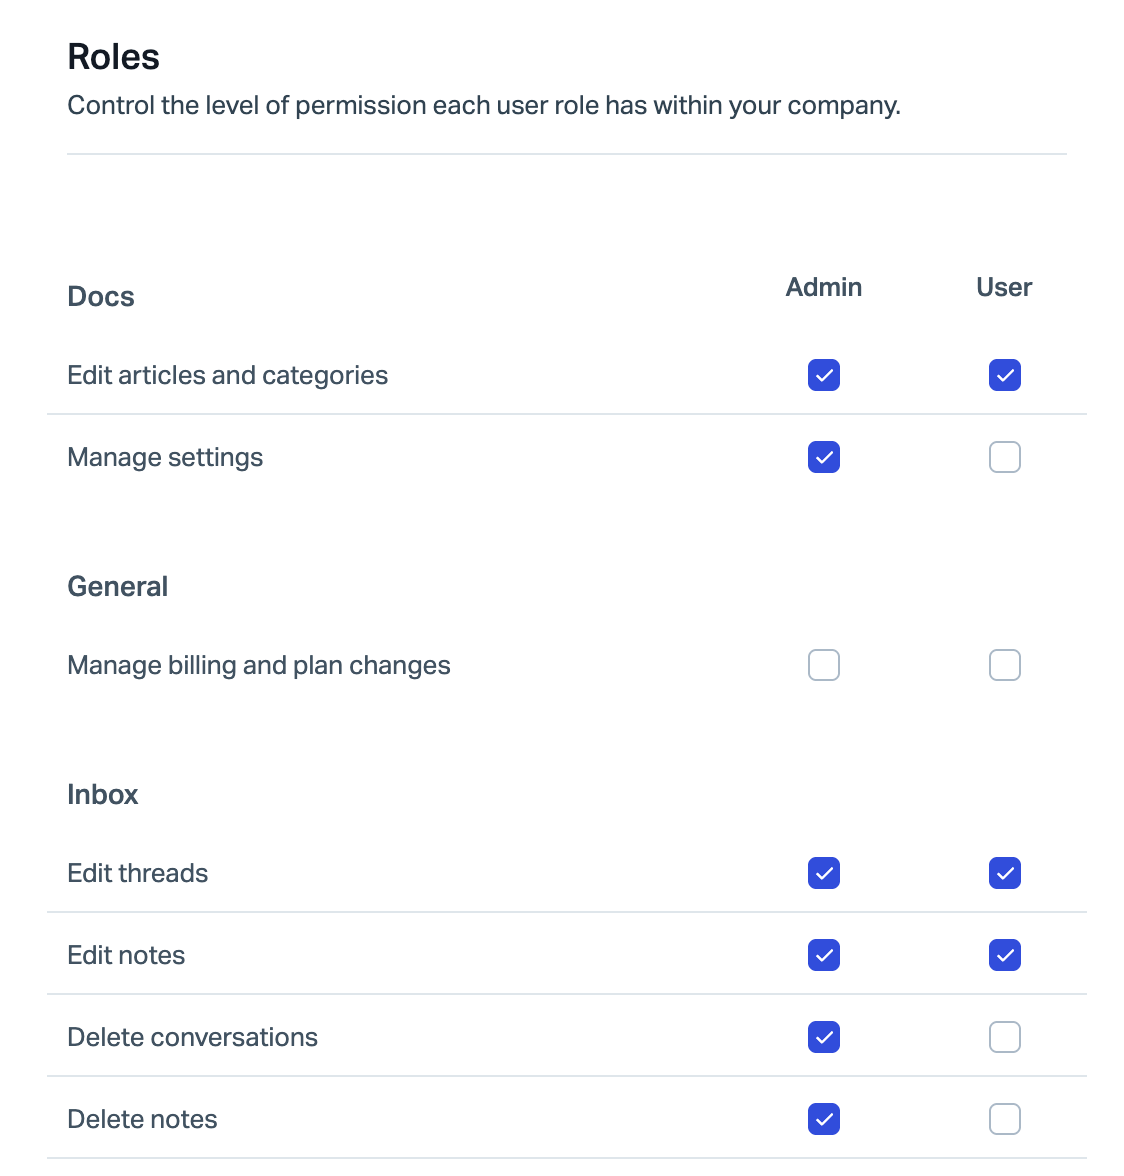Uncheck Admin permission for Edit threads
The image size is (1124, 1176).
[823, 873]
